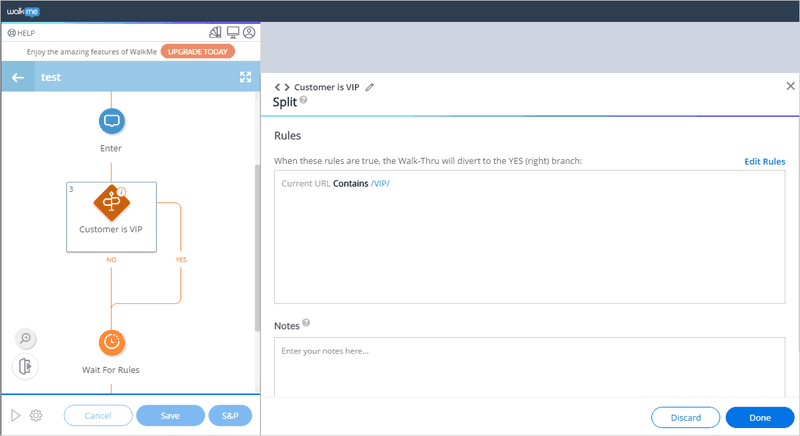Show help tooltip beside Notes
800x436 pixels.
(x=306, y=323)
